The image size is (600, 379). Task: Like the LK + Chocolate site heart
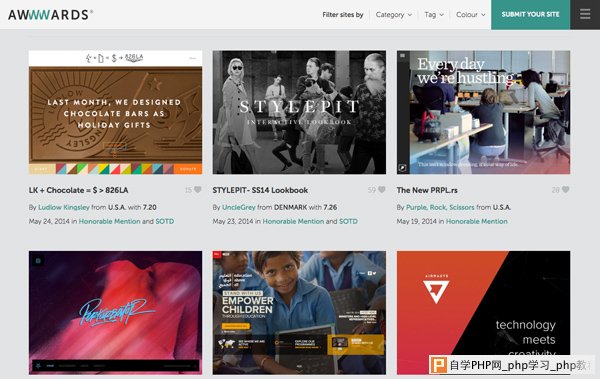[197, 190]
